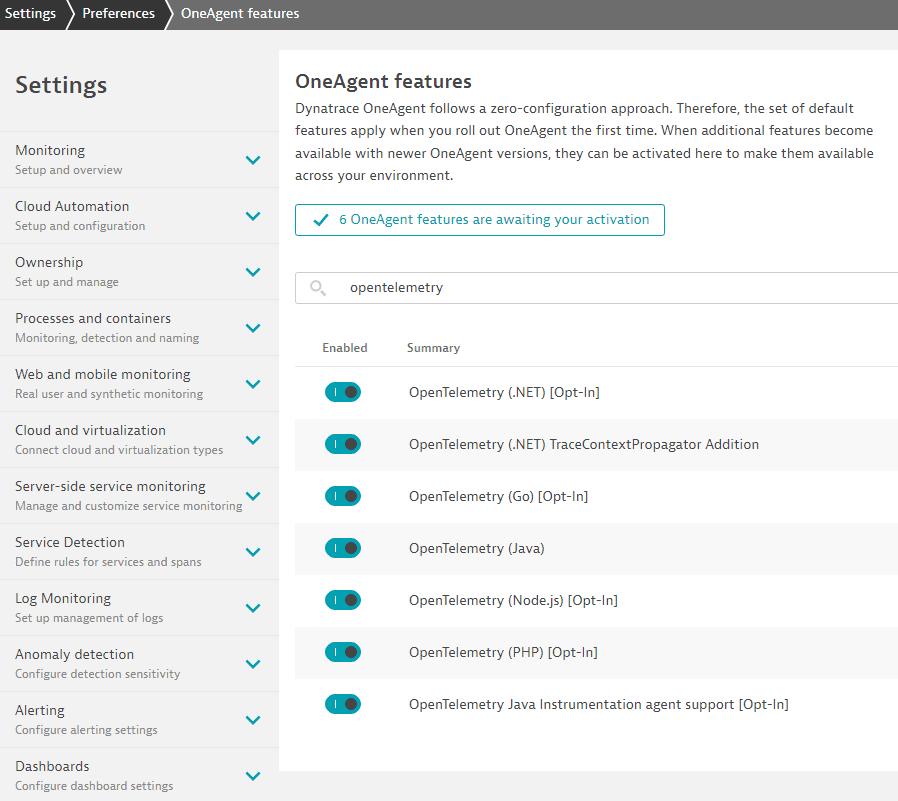Open Monitoring settings menu item
Screen dimensions: 898x801
(x=139, y=160)
